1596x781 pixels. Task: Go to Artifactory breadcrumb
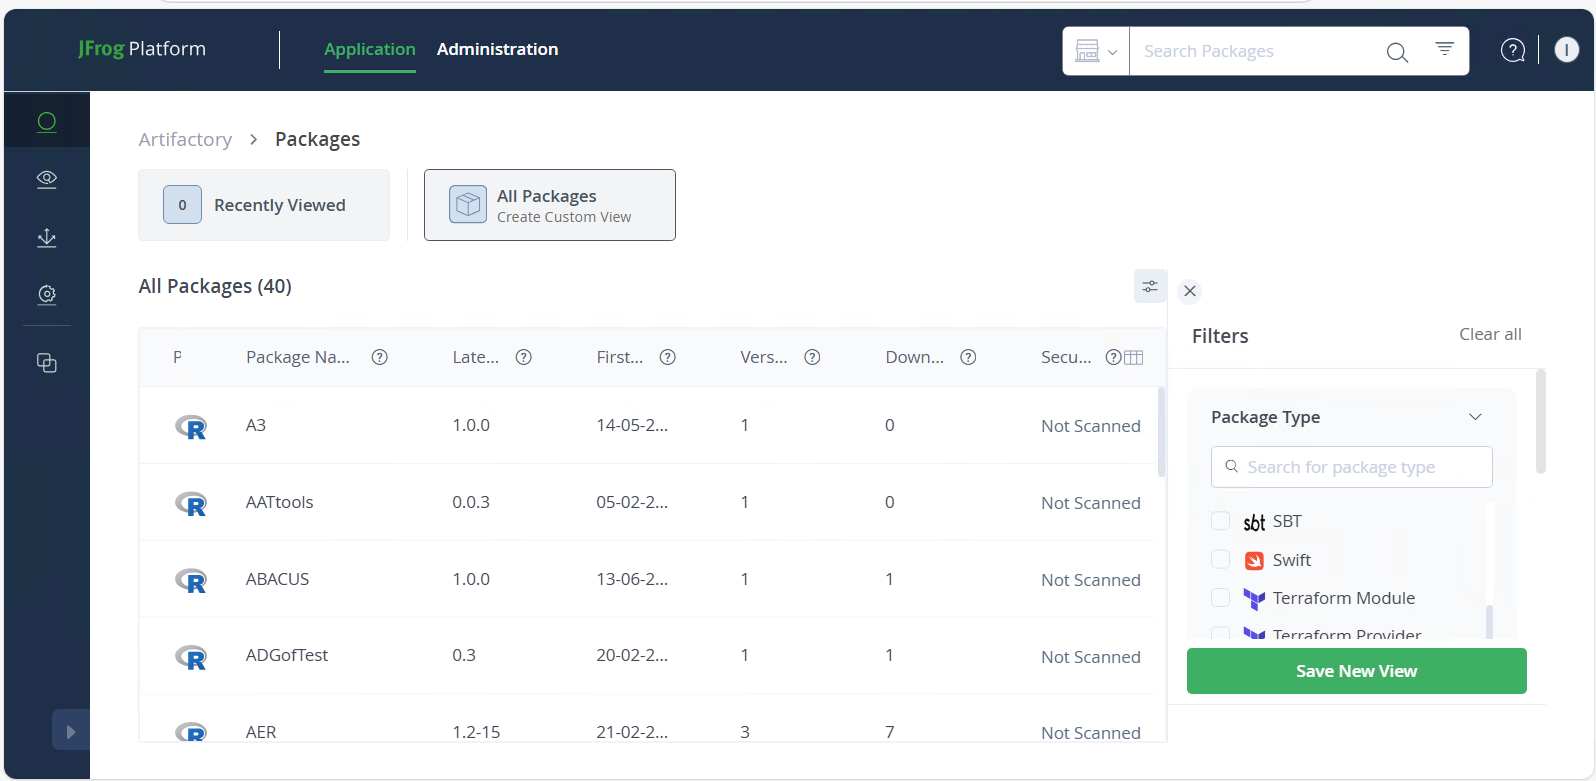(x=185, y=139)
